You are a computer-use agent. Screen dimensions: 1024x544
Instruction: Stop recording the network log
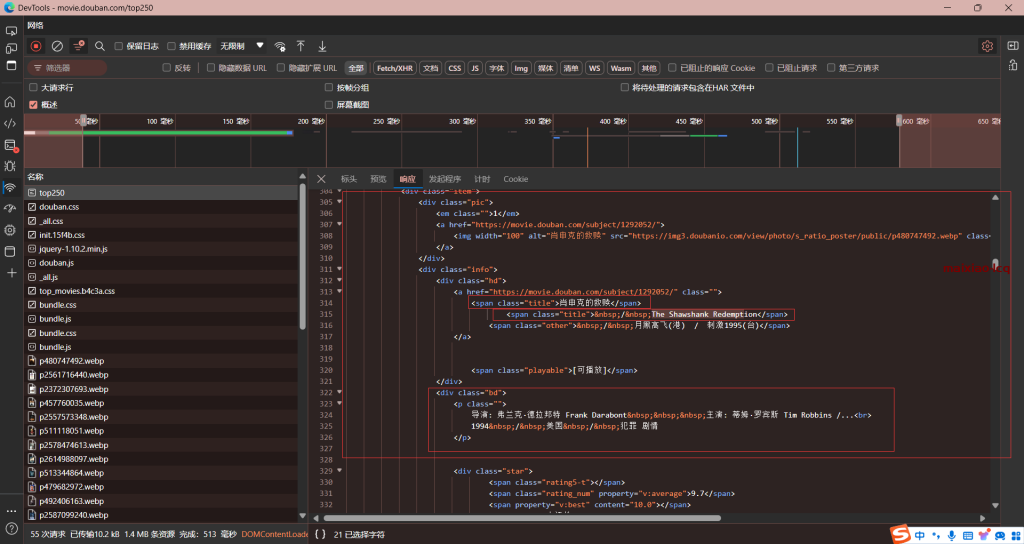[36, 46]
